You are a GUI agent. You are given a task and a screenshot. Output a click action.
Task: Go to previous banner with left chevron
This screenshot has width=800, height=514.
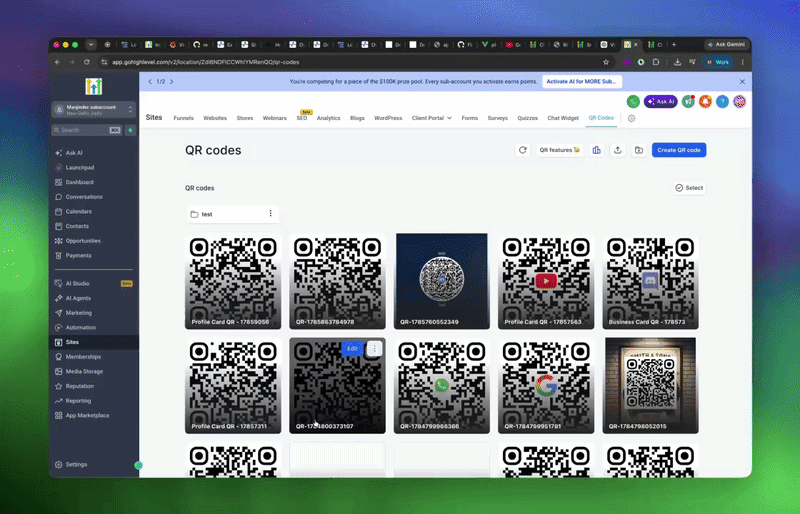point(150,82)
